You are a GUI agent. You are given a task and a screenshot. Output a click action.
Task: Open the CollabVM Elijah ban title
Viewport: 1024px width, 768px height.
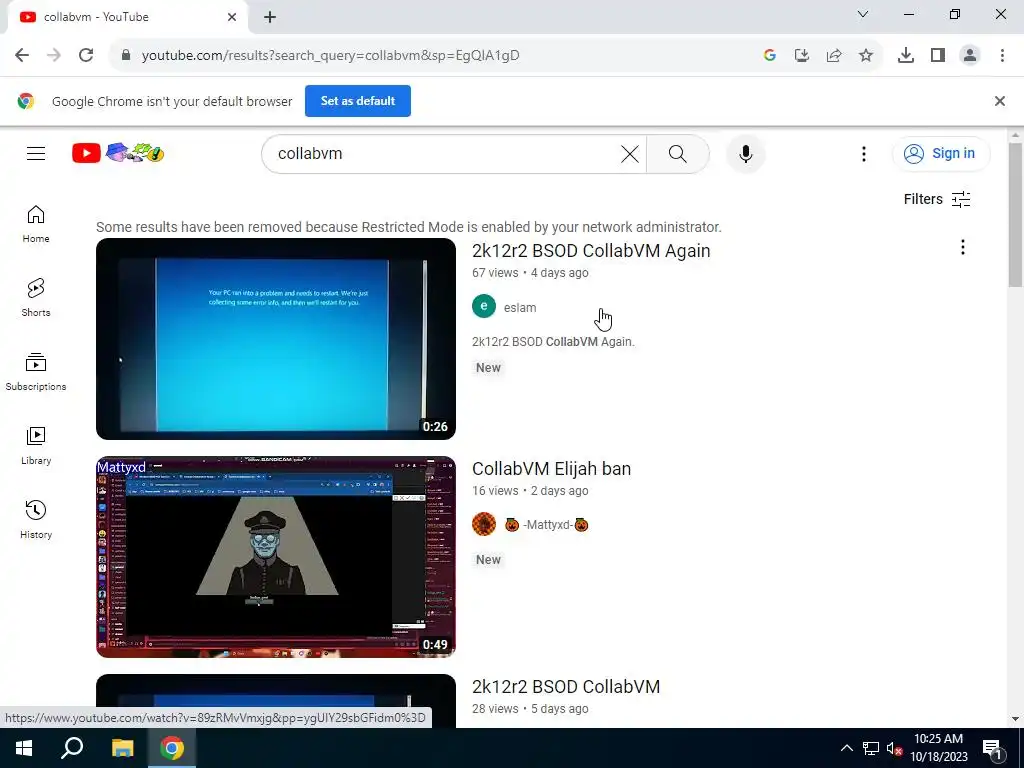551,469
